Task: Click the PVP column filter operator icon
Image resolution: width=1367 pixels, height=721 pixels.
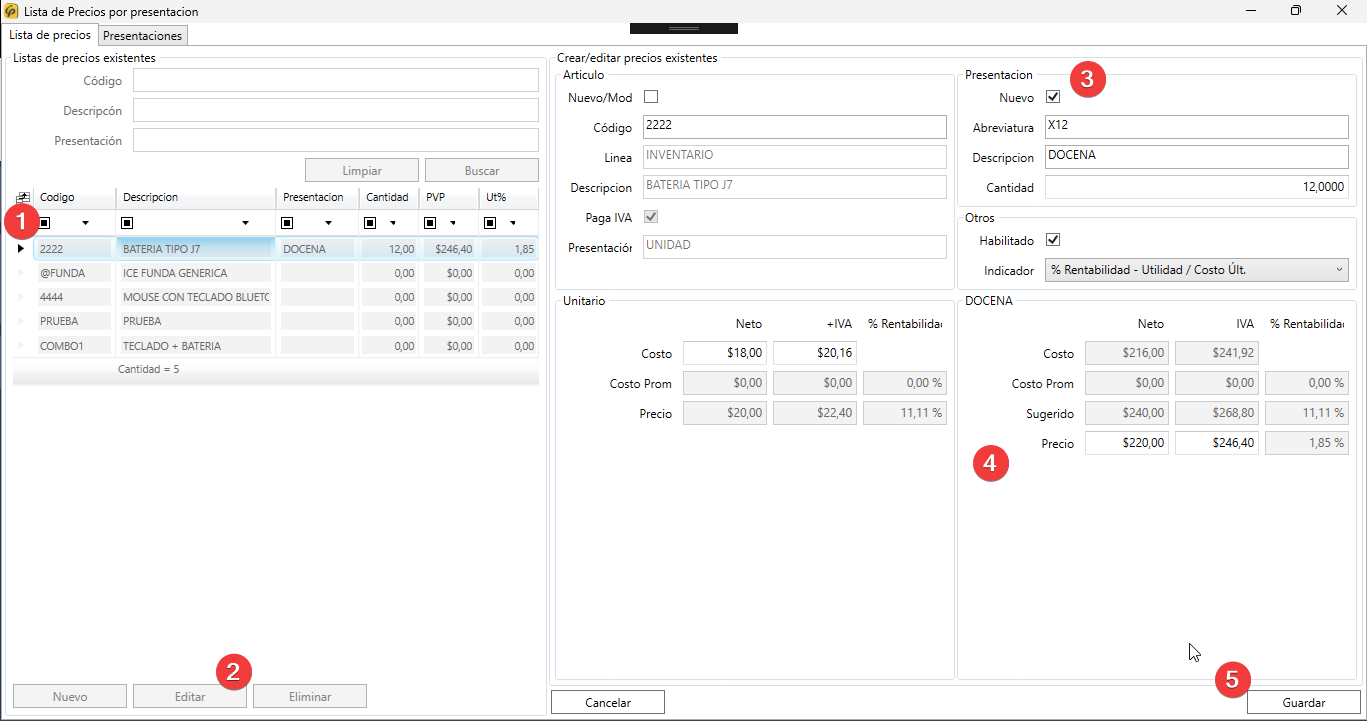Action: pos(431,223)
